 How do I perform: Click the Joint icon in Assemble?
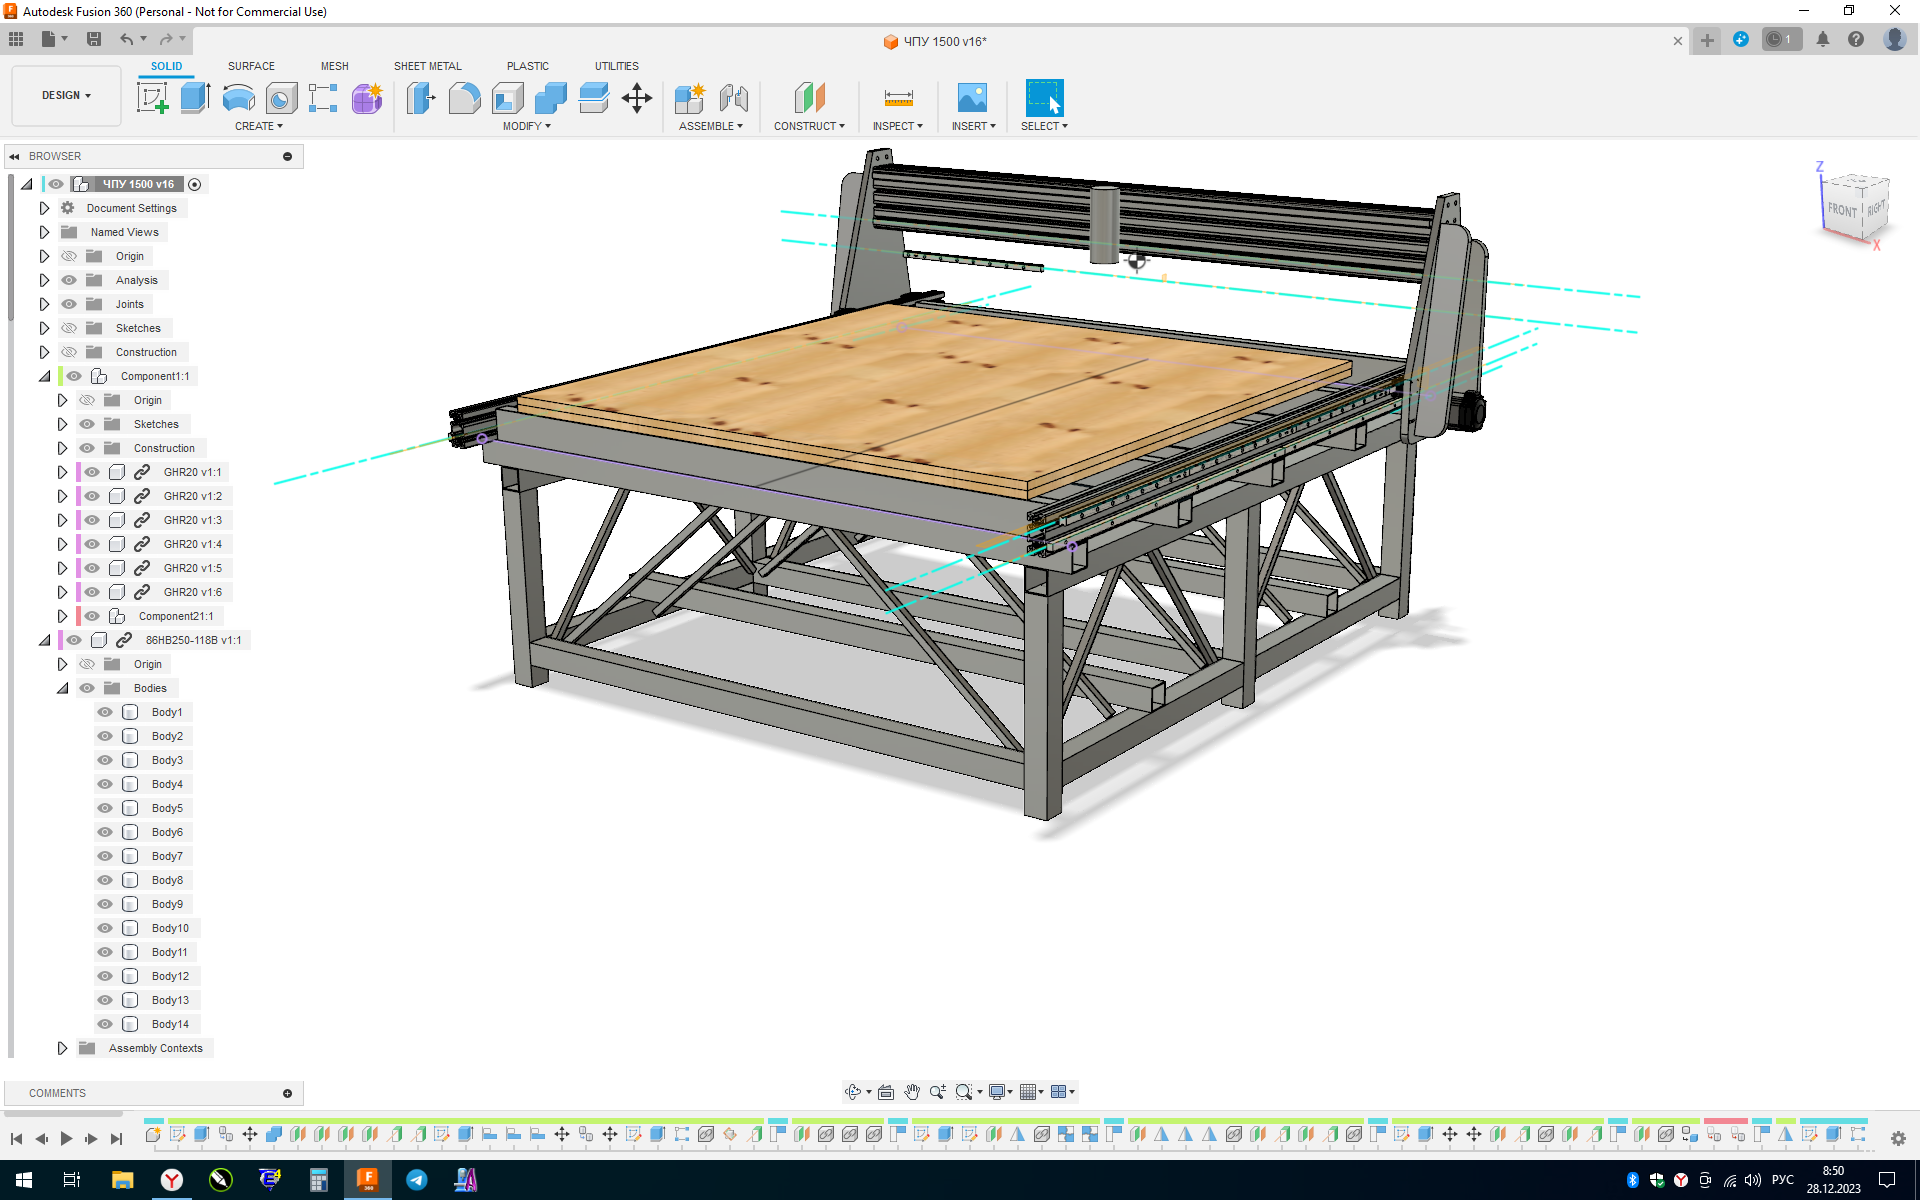click(734, 98)
